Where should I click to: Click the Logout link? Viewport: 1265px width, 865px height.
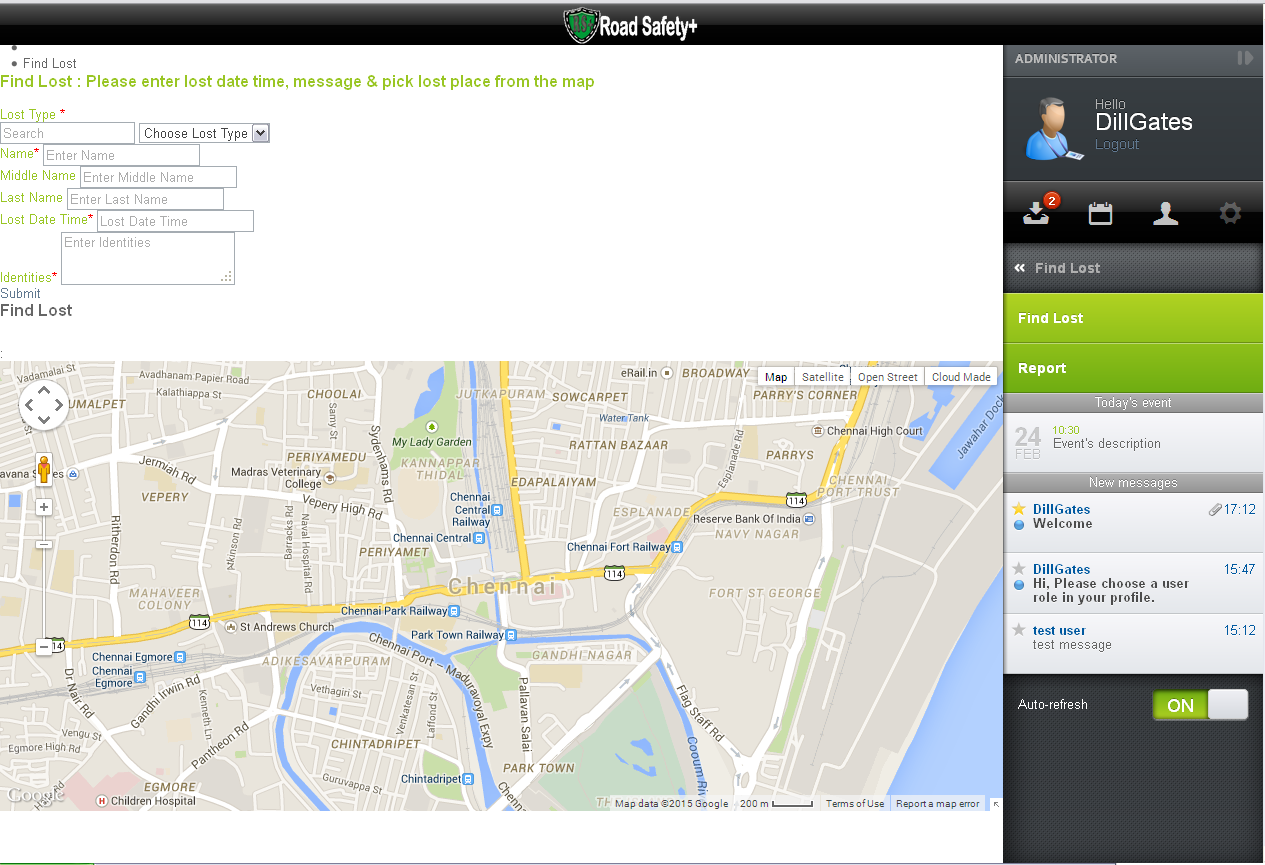coord(1117,144)
